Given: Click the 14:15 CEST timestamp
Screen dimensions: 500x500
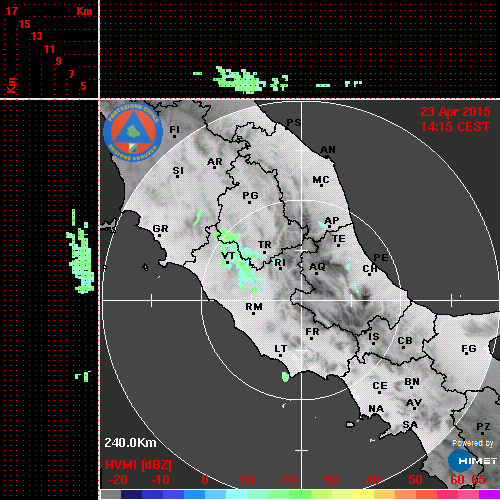Looking at the screenshot, I should click(455, 127).
